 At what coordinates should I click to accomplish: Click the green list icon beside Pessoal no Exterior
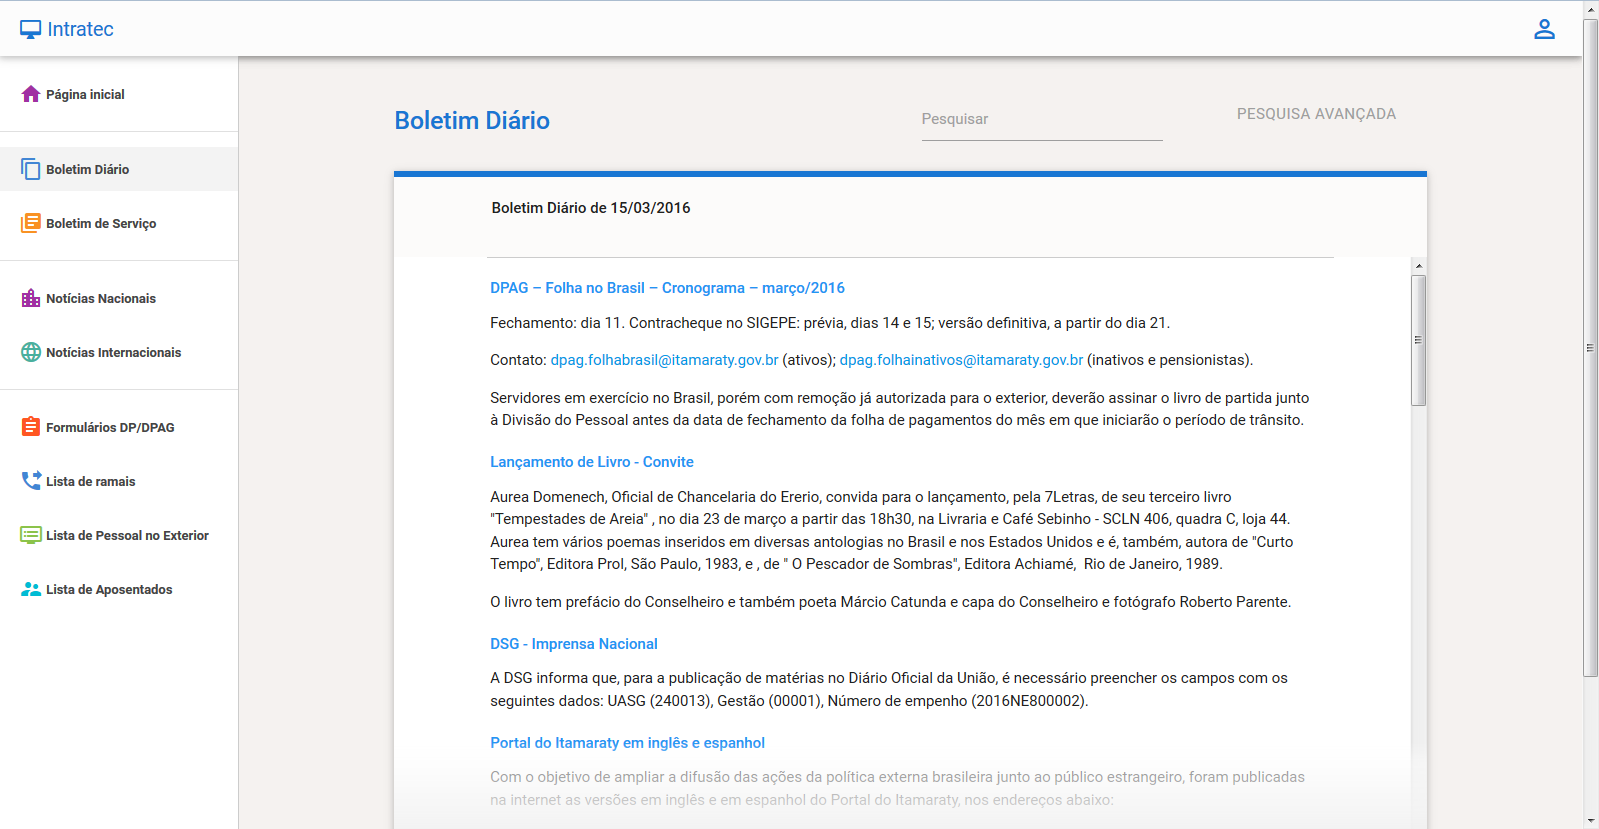tap(31, 535)
